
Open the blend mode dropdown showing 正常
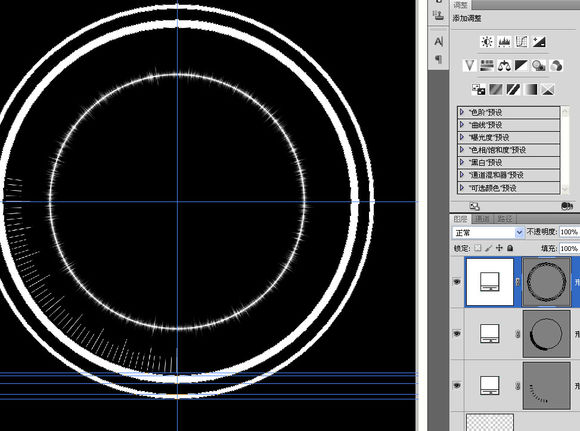pyautogui.click(x=488, y=232)
